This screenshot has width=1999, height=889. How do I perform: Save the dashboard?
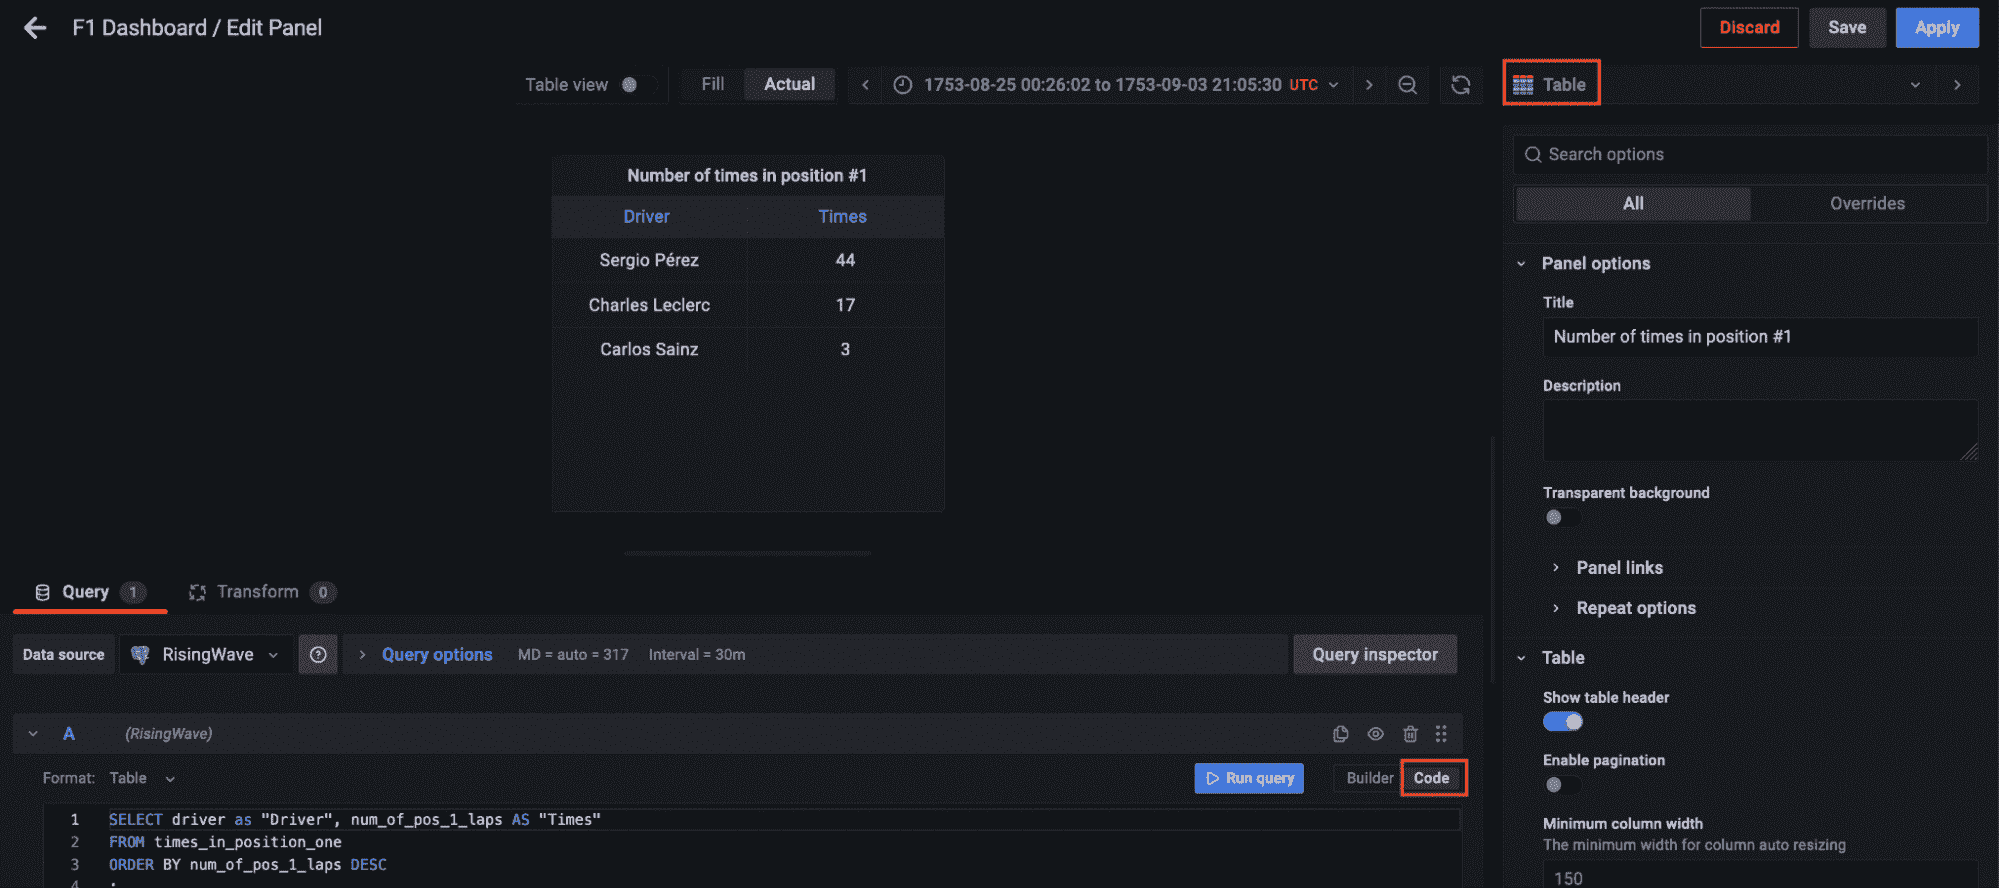pos(1847,28)
